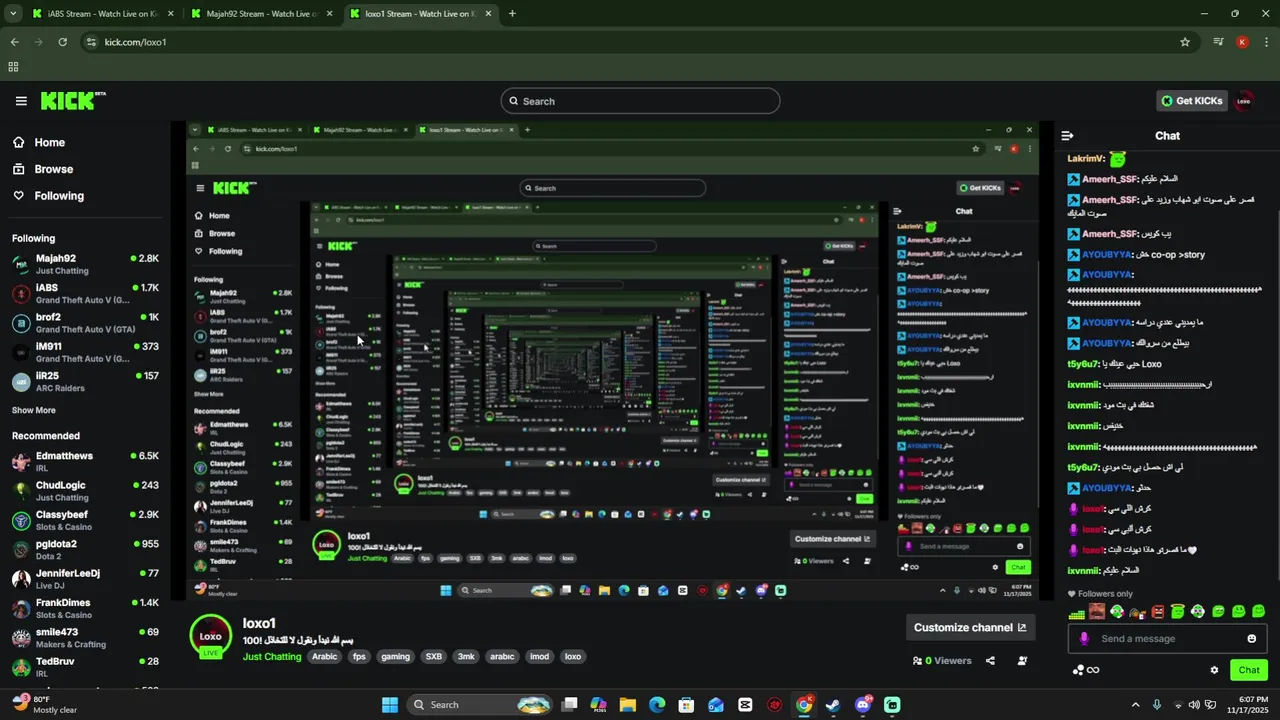This screenshot has width=1280, height=720.
Task: Open TedBruv recommended channel
Action: [85, 667]
